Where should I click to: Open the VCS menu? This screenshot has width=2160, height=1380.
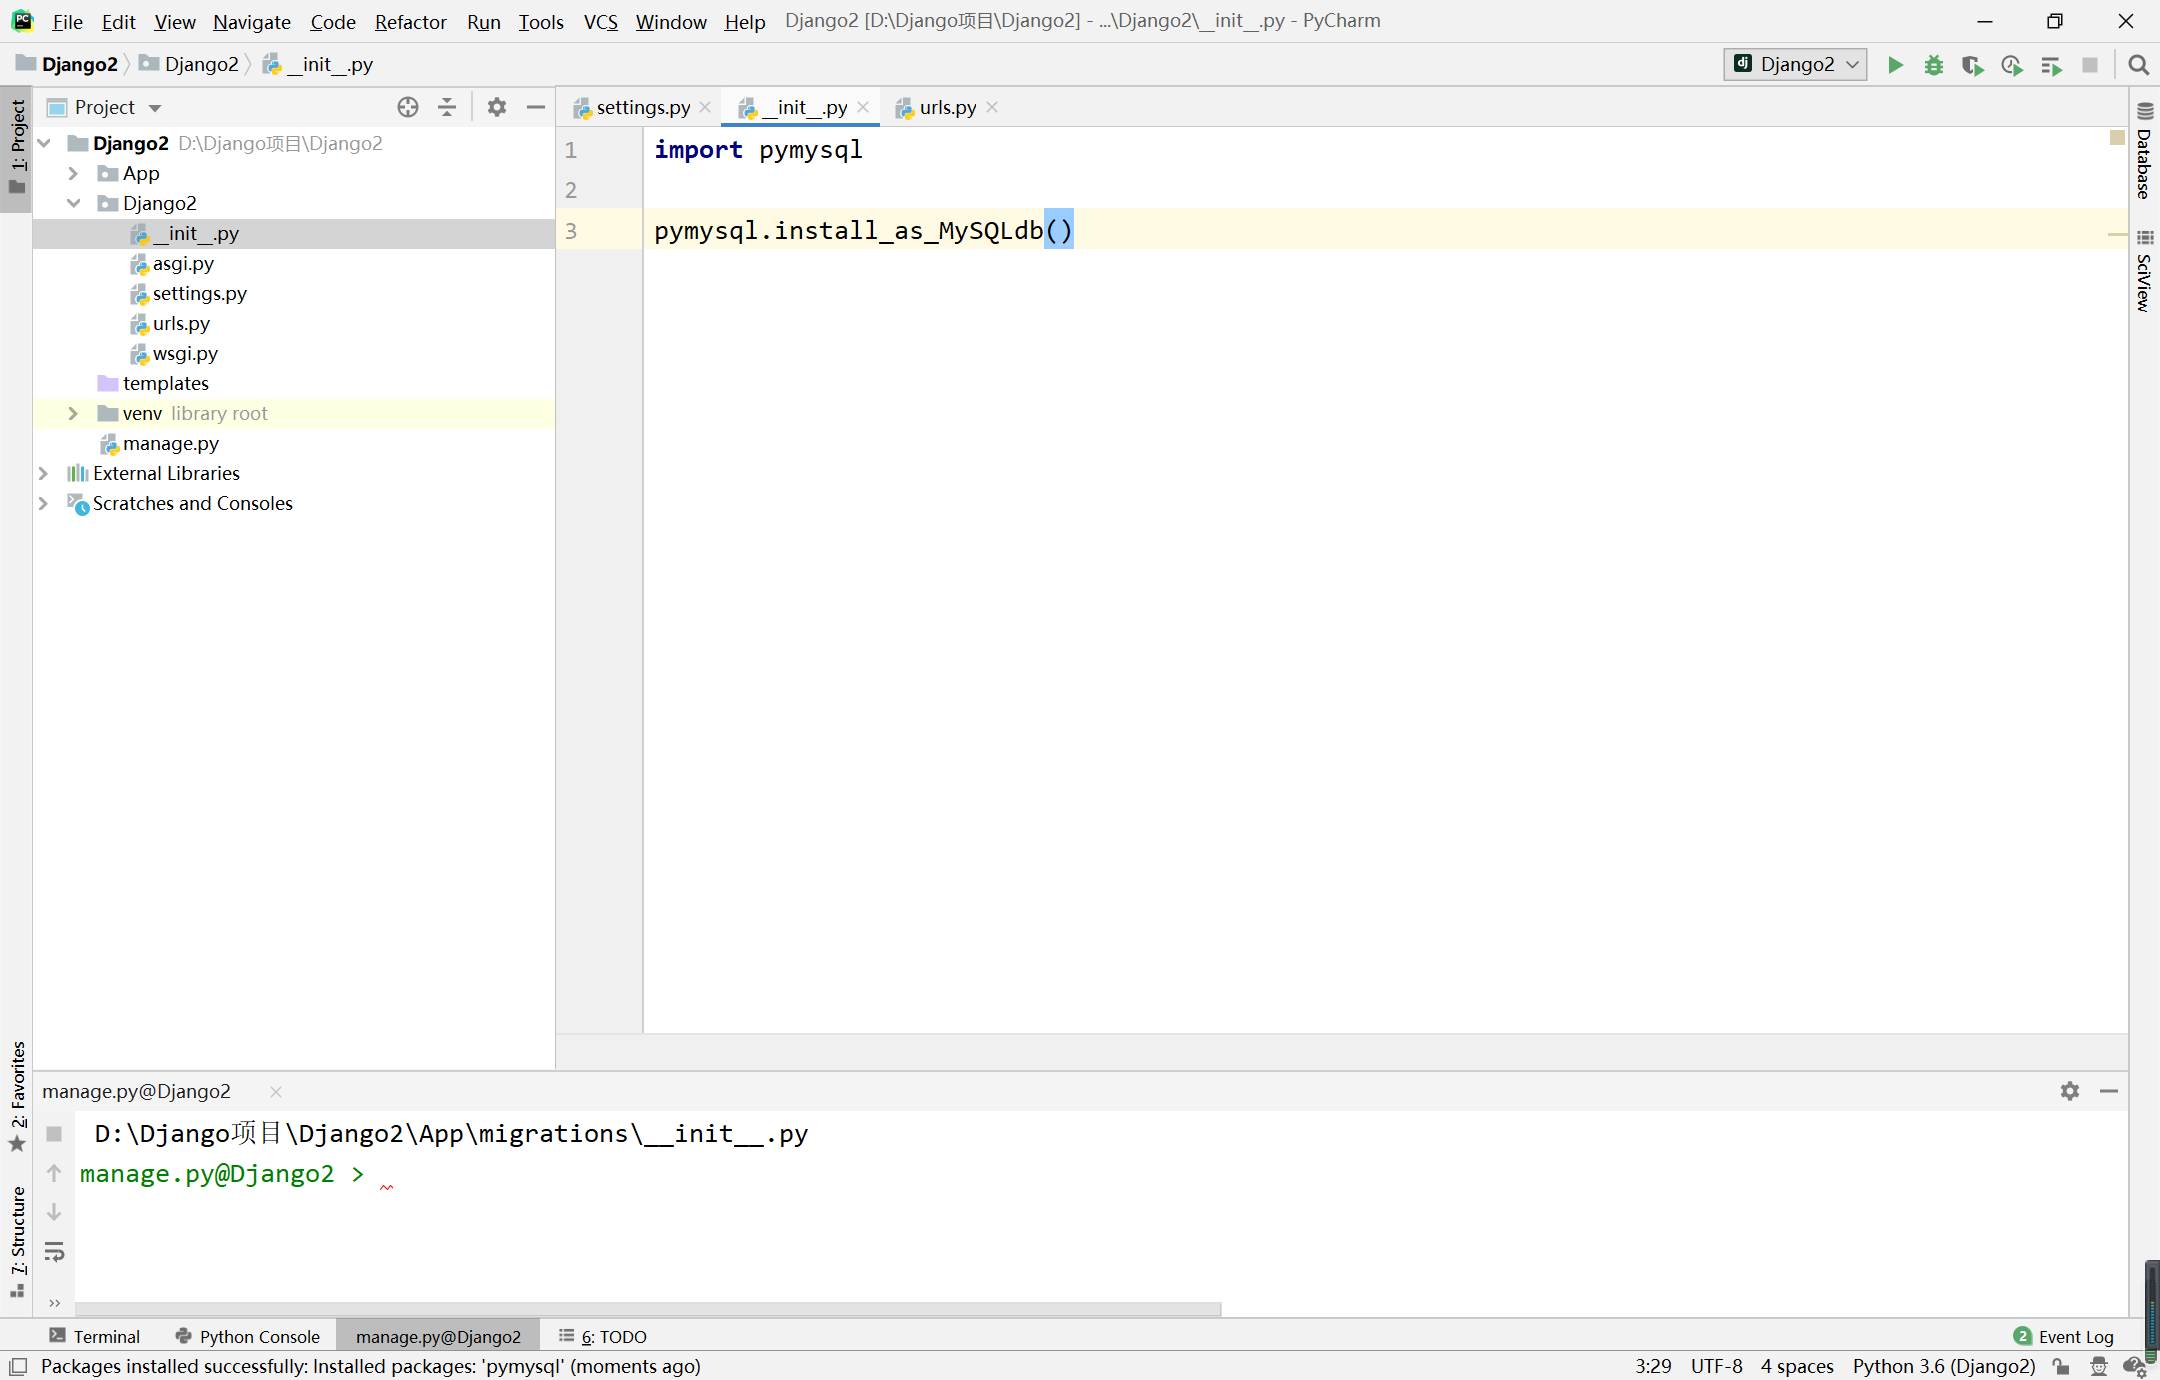(600, 21)
